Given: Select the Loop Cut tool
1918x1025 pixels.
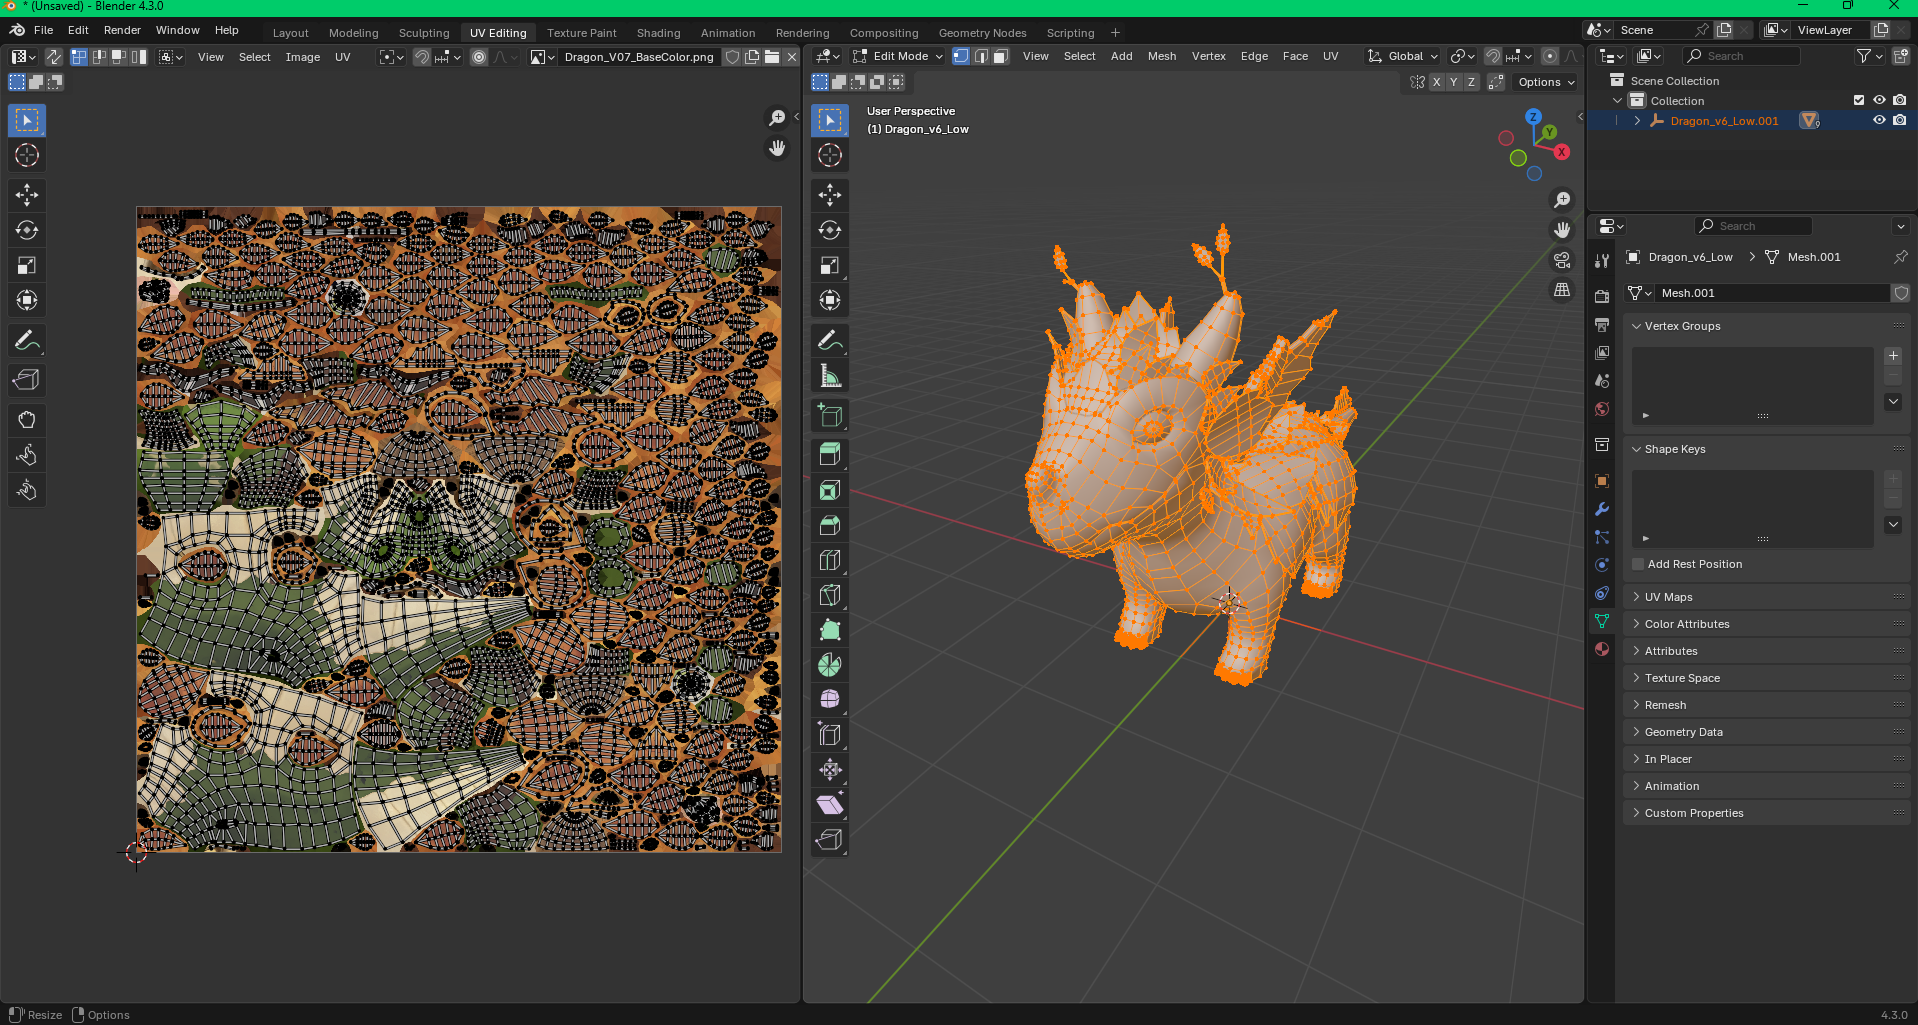Looking at the screenshot, I should (830, 560).
